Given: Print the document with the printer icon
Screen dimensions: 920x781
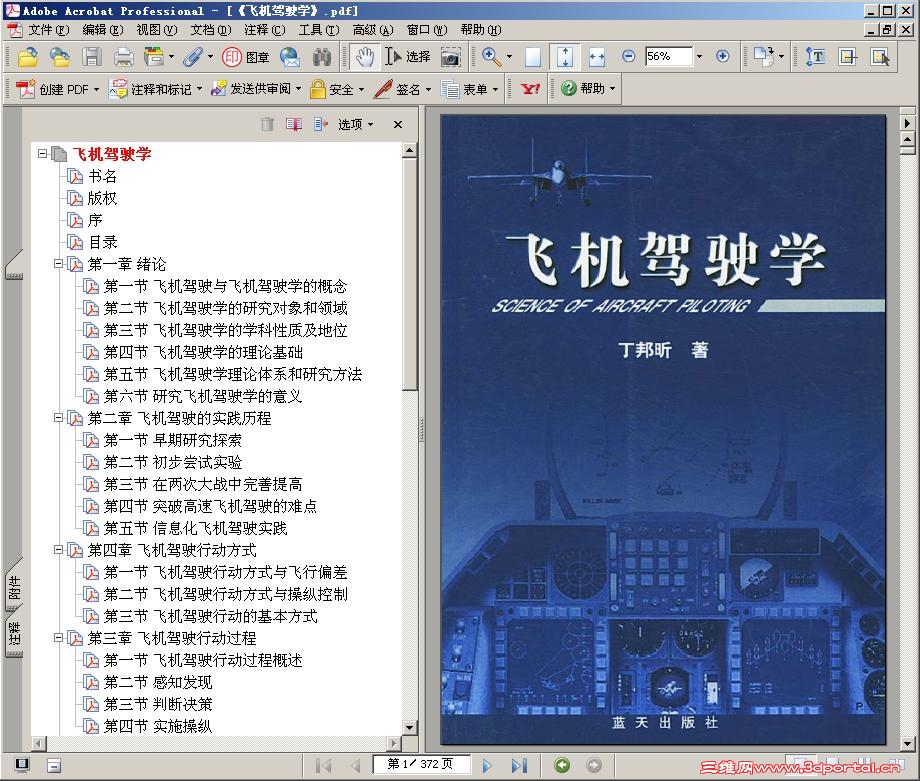Looking at the screenshot, I should [x=123, y=57].
